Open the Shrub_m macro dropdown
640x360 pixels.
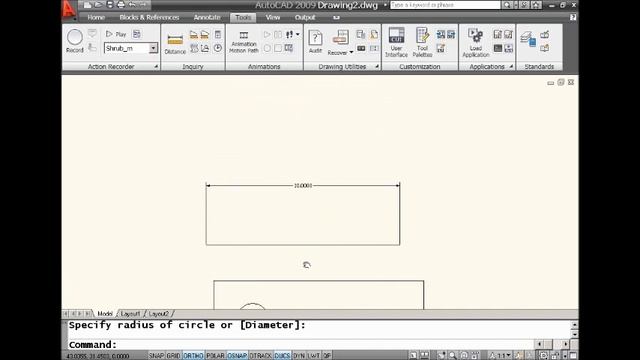(x=153, y=48)
